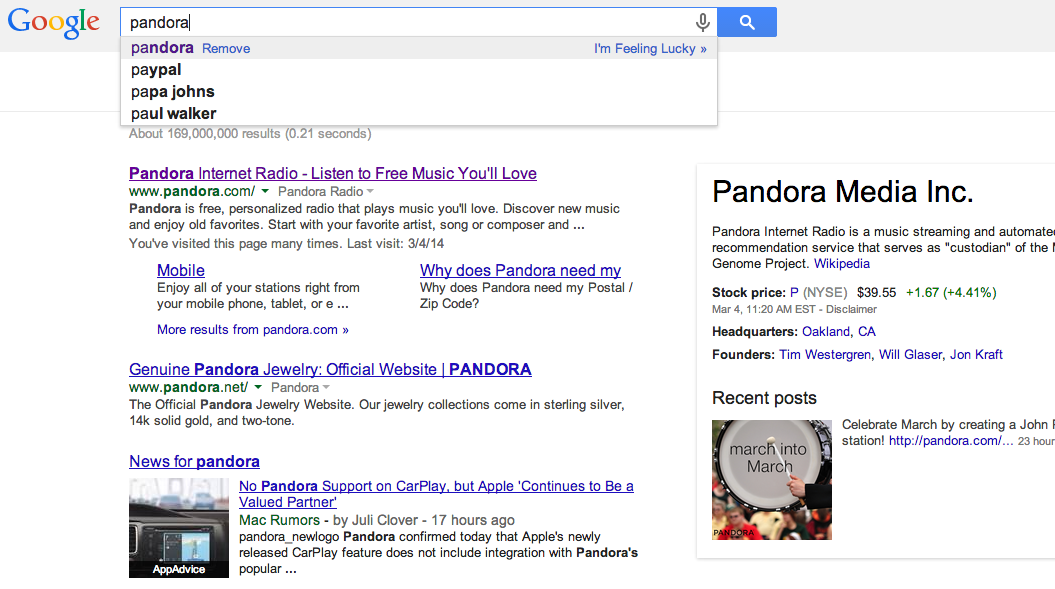
Task: Click inside the search text field
Action: (400, 23)
